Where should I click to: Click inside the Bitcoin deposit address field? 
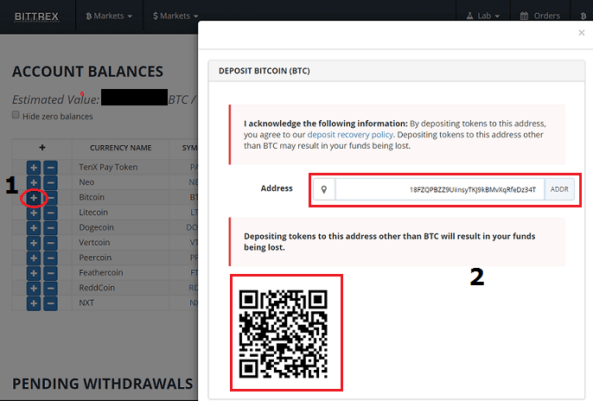[439, 189]
